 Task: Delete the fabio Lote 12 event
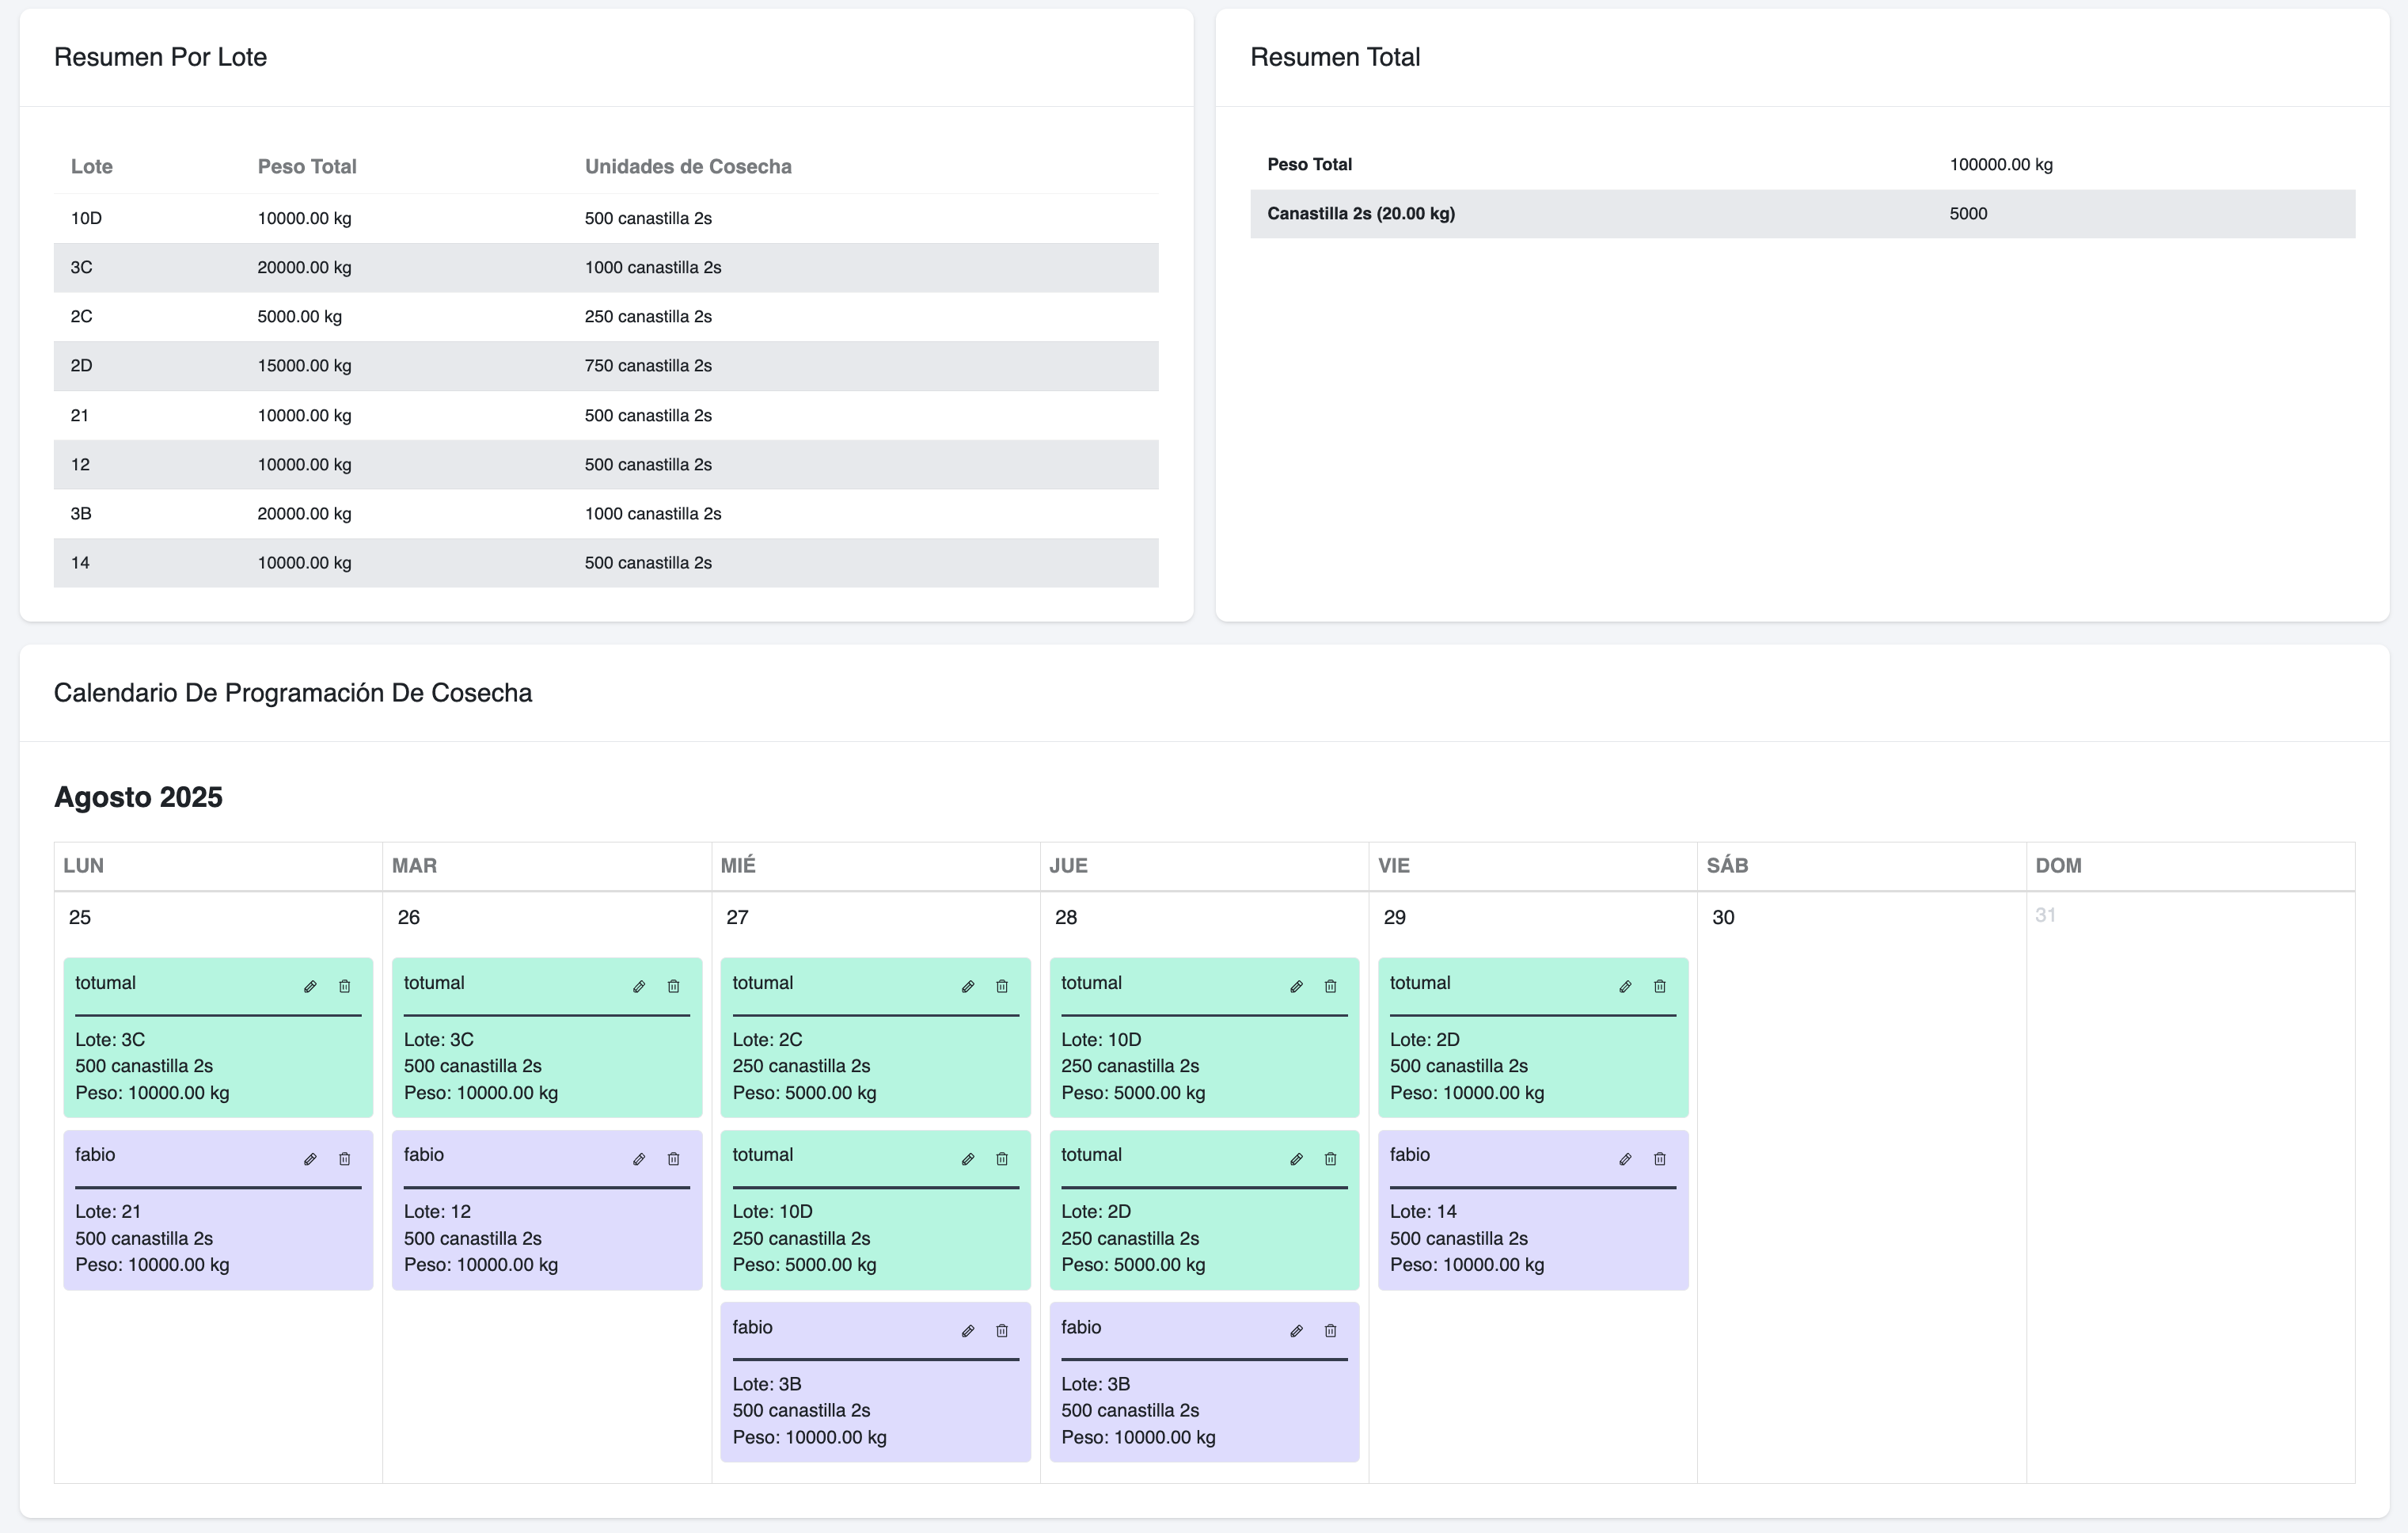point(673,1159)
